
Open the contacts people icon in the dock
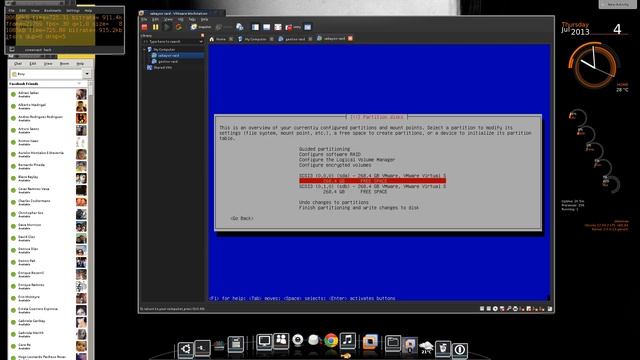point(281,340)
